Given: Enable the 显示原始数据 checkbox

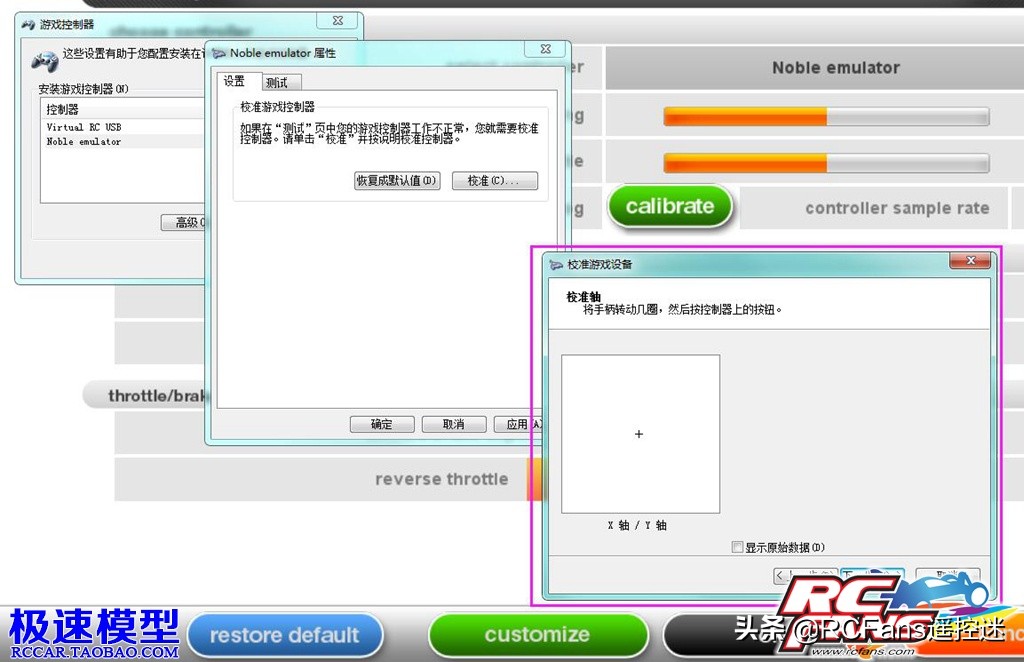Looking at the screenshot, I should (x=739, y=547).
